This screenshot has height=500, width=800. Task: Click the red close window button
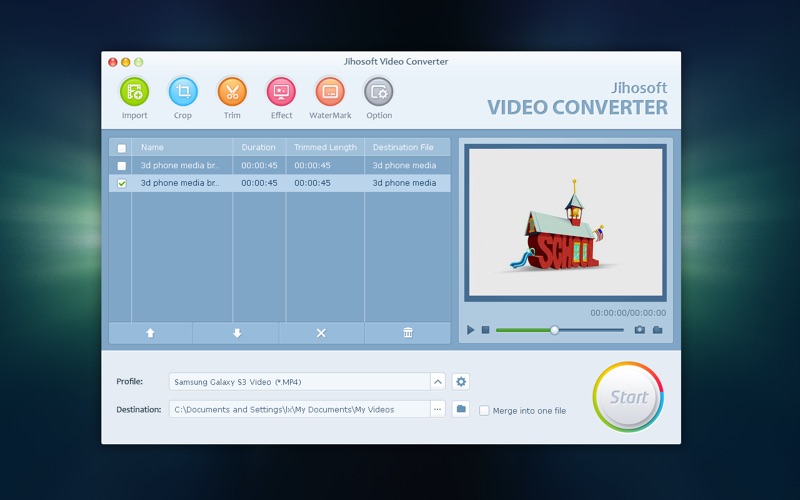[113, 62]
